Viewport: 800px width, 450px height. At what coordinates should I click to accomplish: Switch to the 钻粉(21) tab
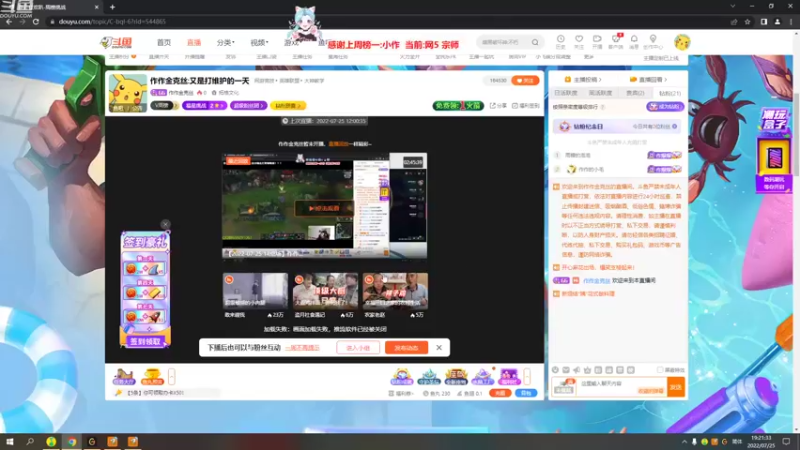pos(670,93)
